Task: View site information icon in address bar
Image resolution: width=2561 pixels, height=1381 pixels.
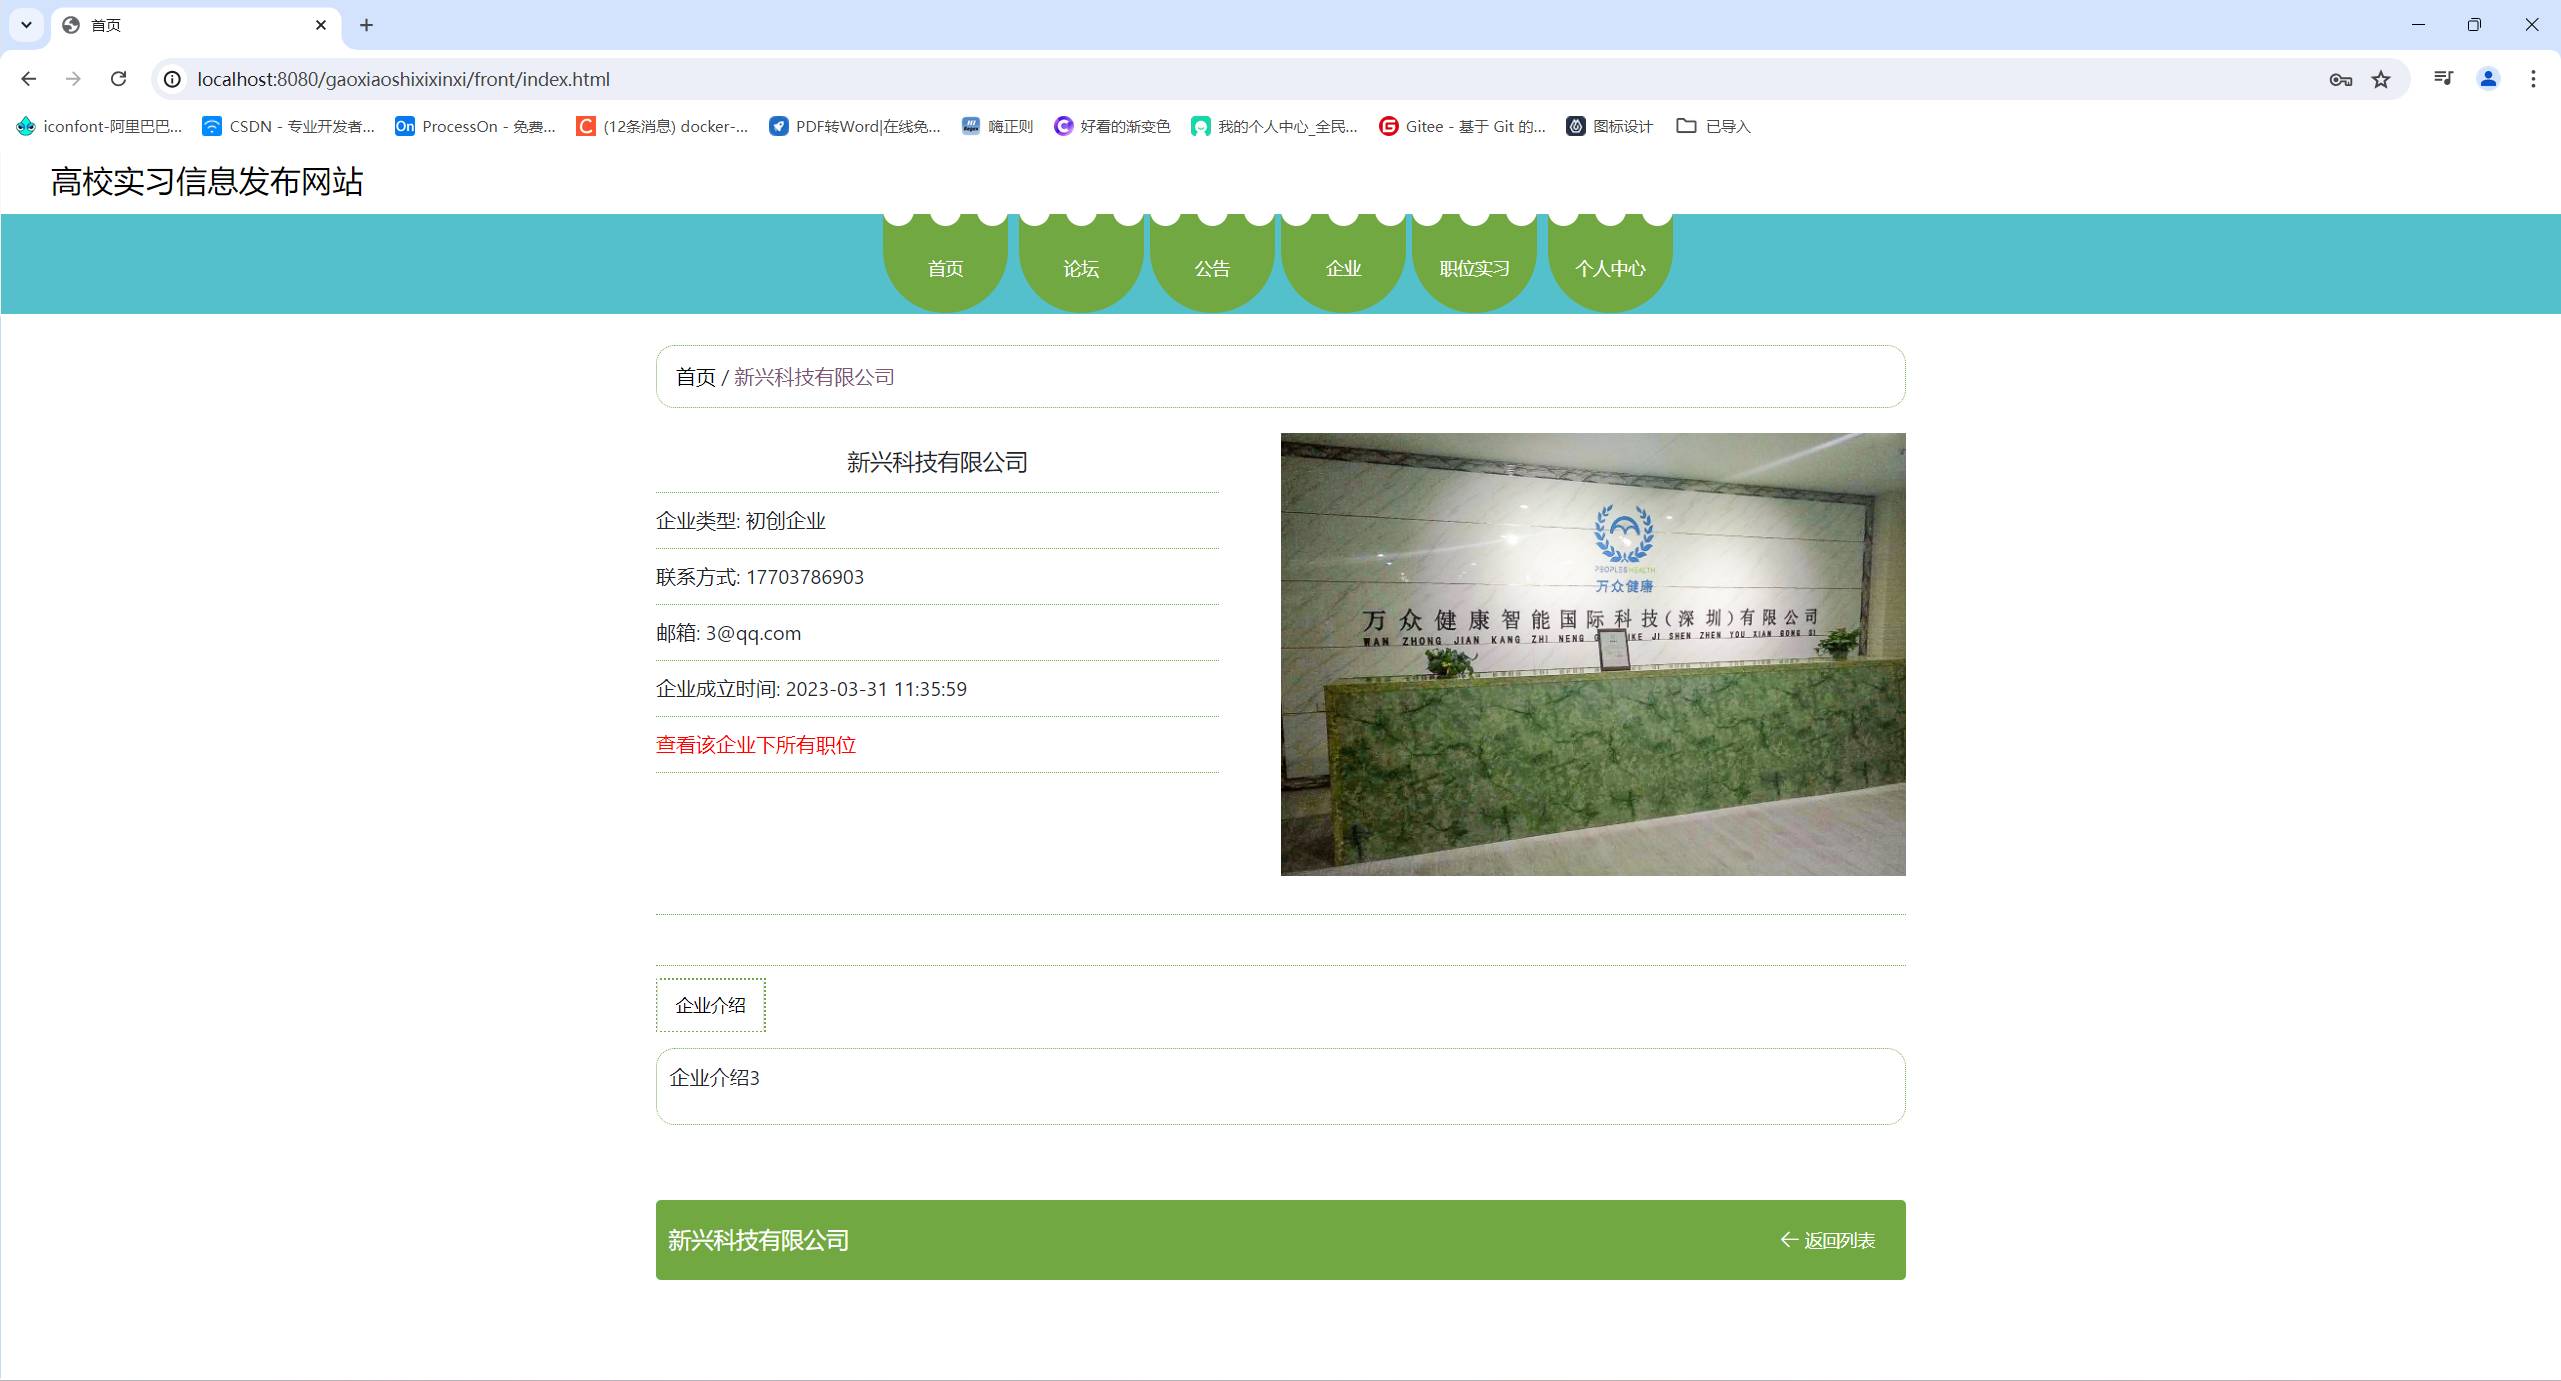Action: [173, 79]
